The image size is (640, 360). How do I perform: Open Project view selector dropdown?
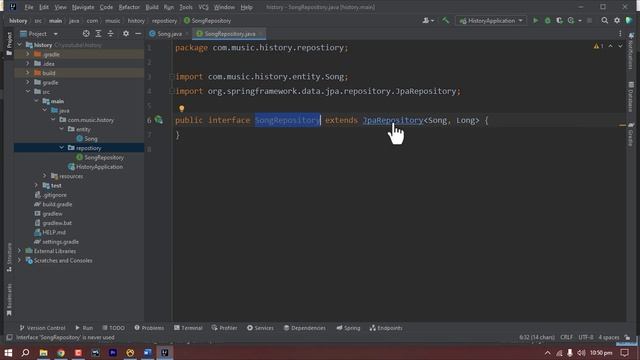39,33
